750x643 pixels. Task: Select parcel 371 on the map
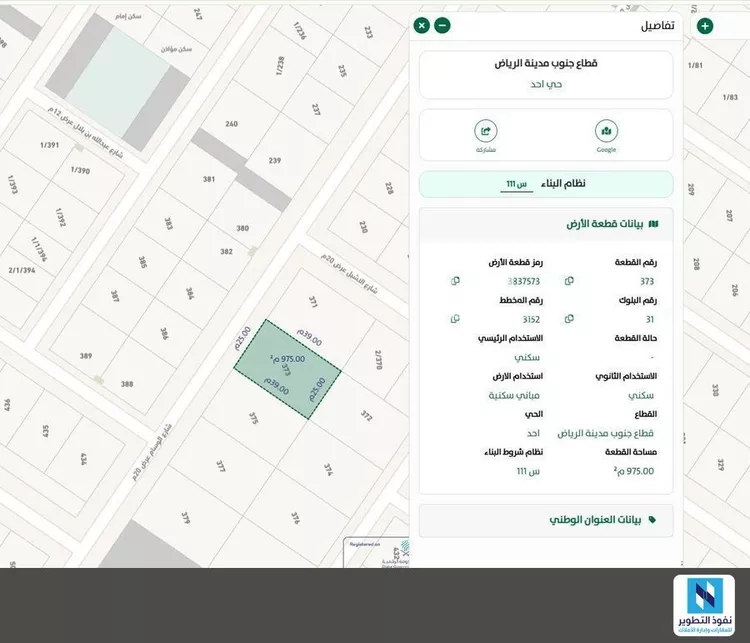(313, 302)
